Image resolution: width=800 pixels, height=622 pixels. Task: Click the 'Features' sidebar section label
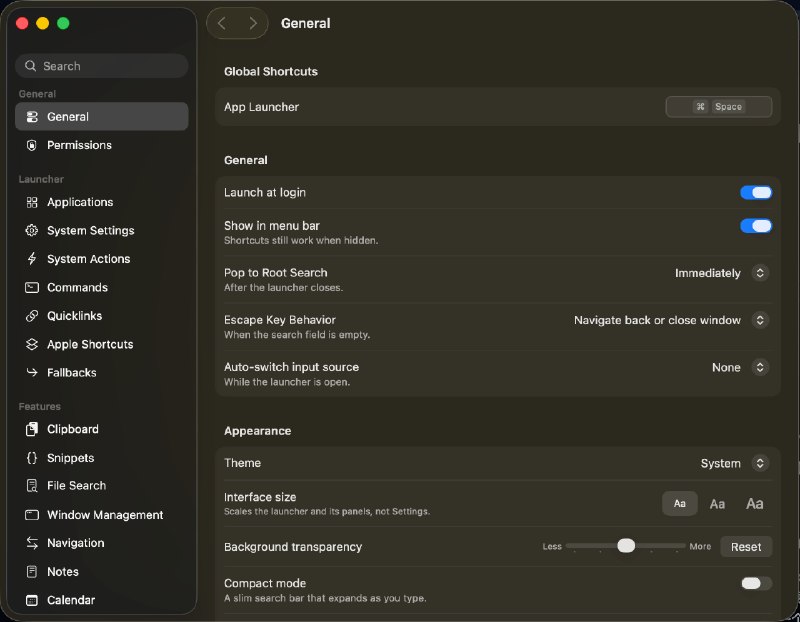click(x=40, y=407)
